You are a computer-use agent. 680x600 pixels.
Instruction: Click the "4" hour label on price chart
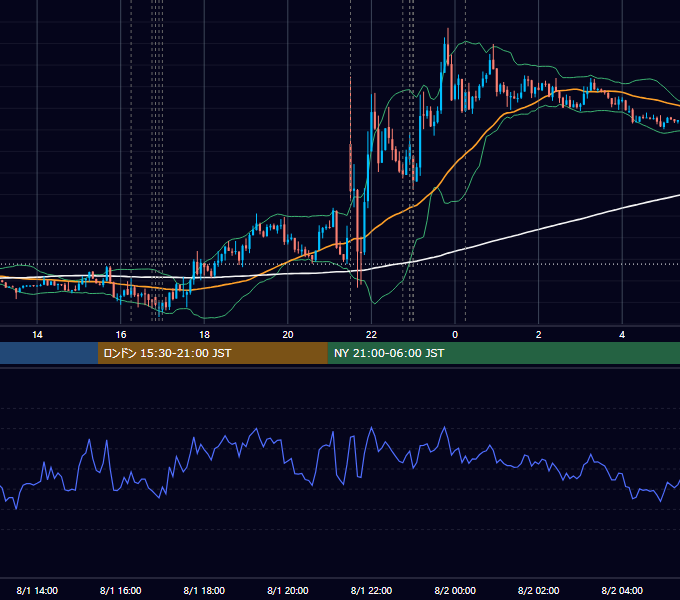622,335
